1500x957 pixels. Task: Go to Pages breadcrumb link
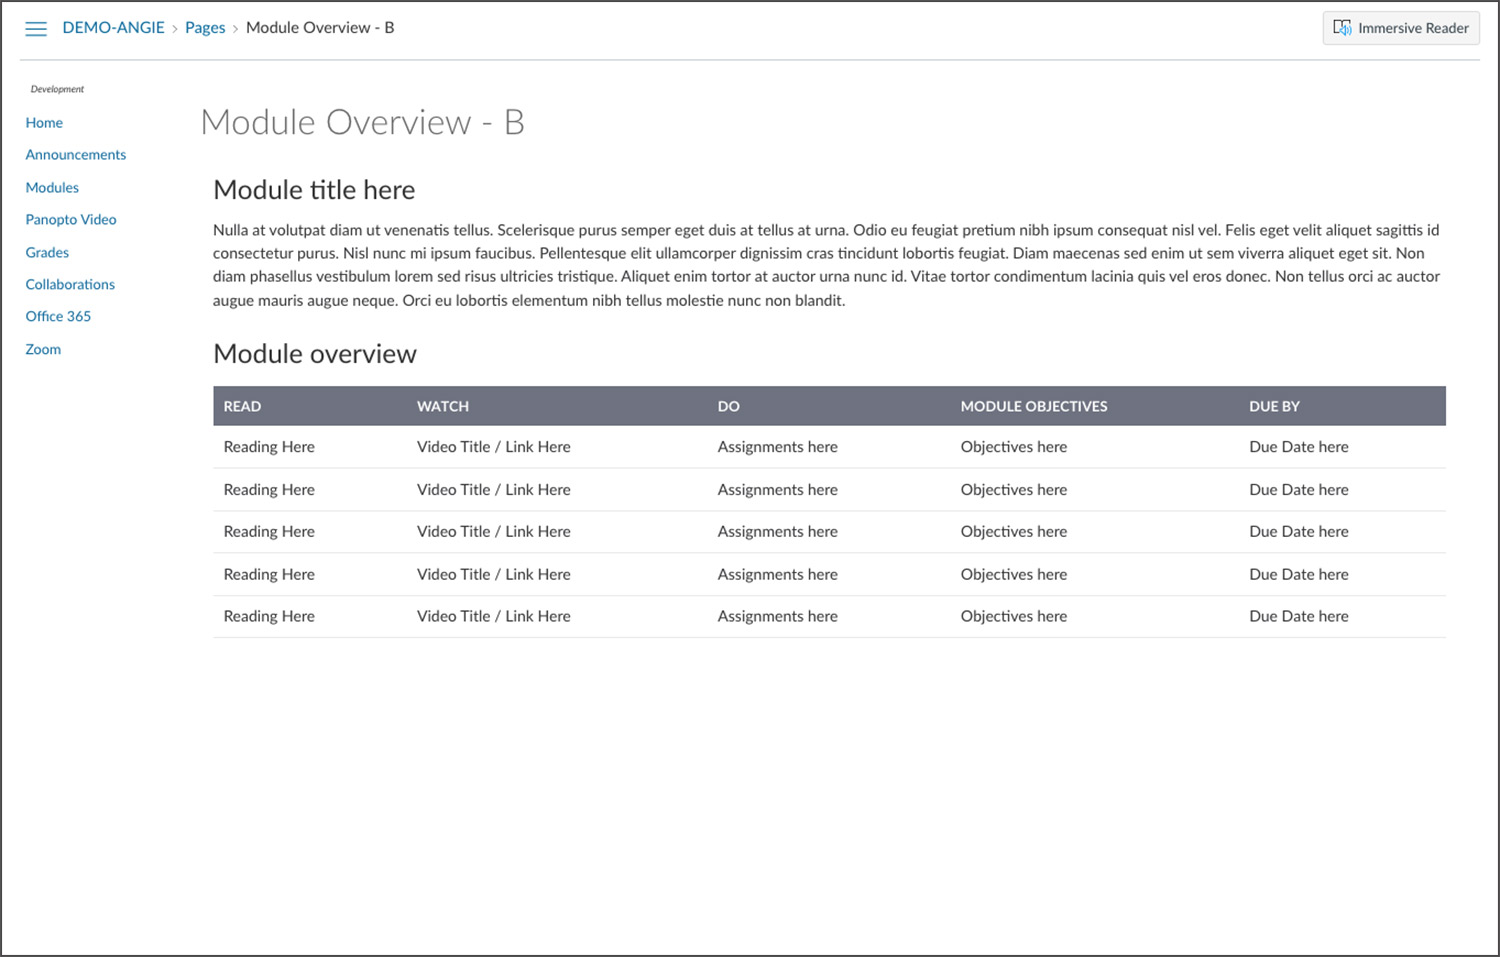point(205,28)
